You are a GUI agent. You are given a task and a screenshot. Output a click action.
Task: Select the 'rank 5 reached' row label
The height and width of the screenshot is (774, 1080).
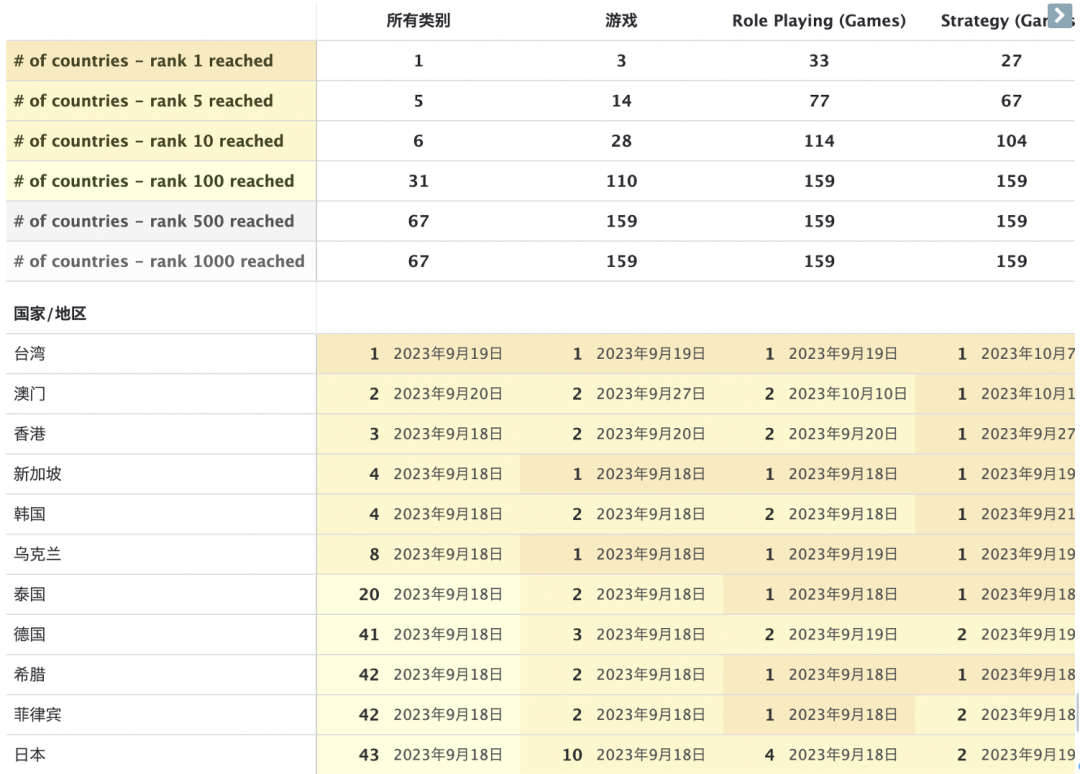pos(143,101)
